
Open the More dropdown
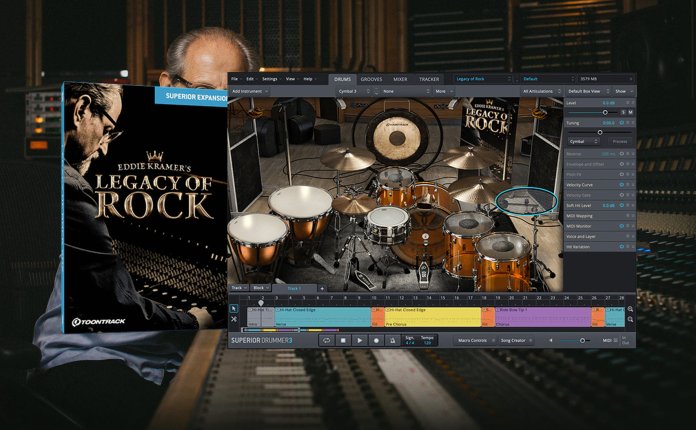pos(443,91)
